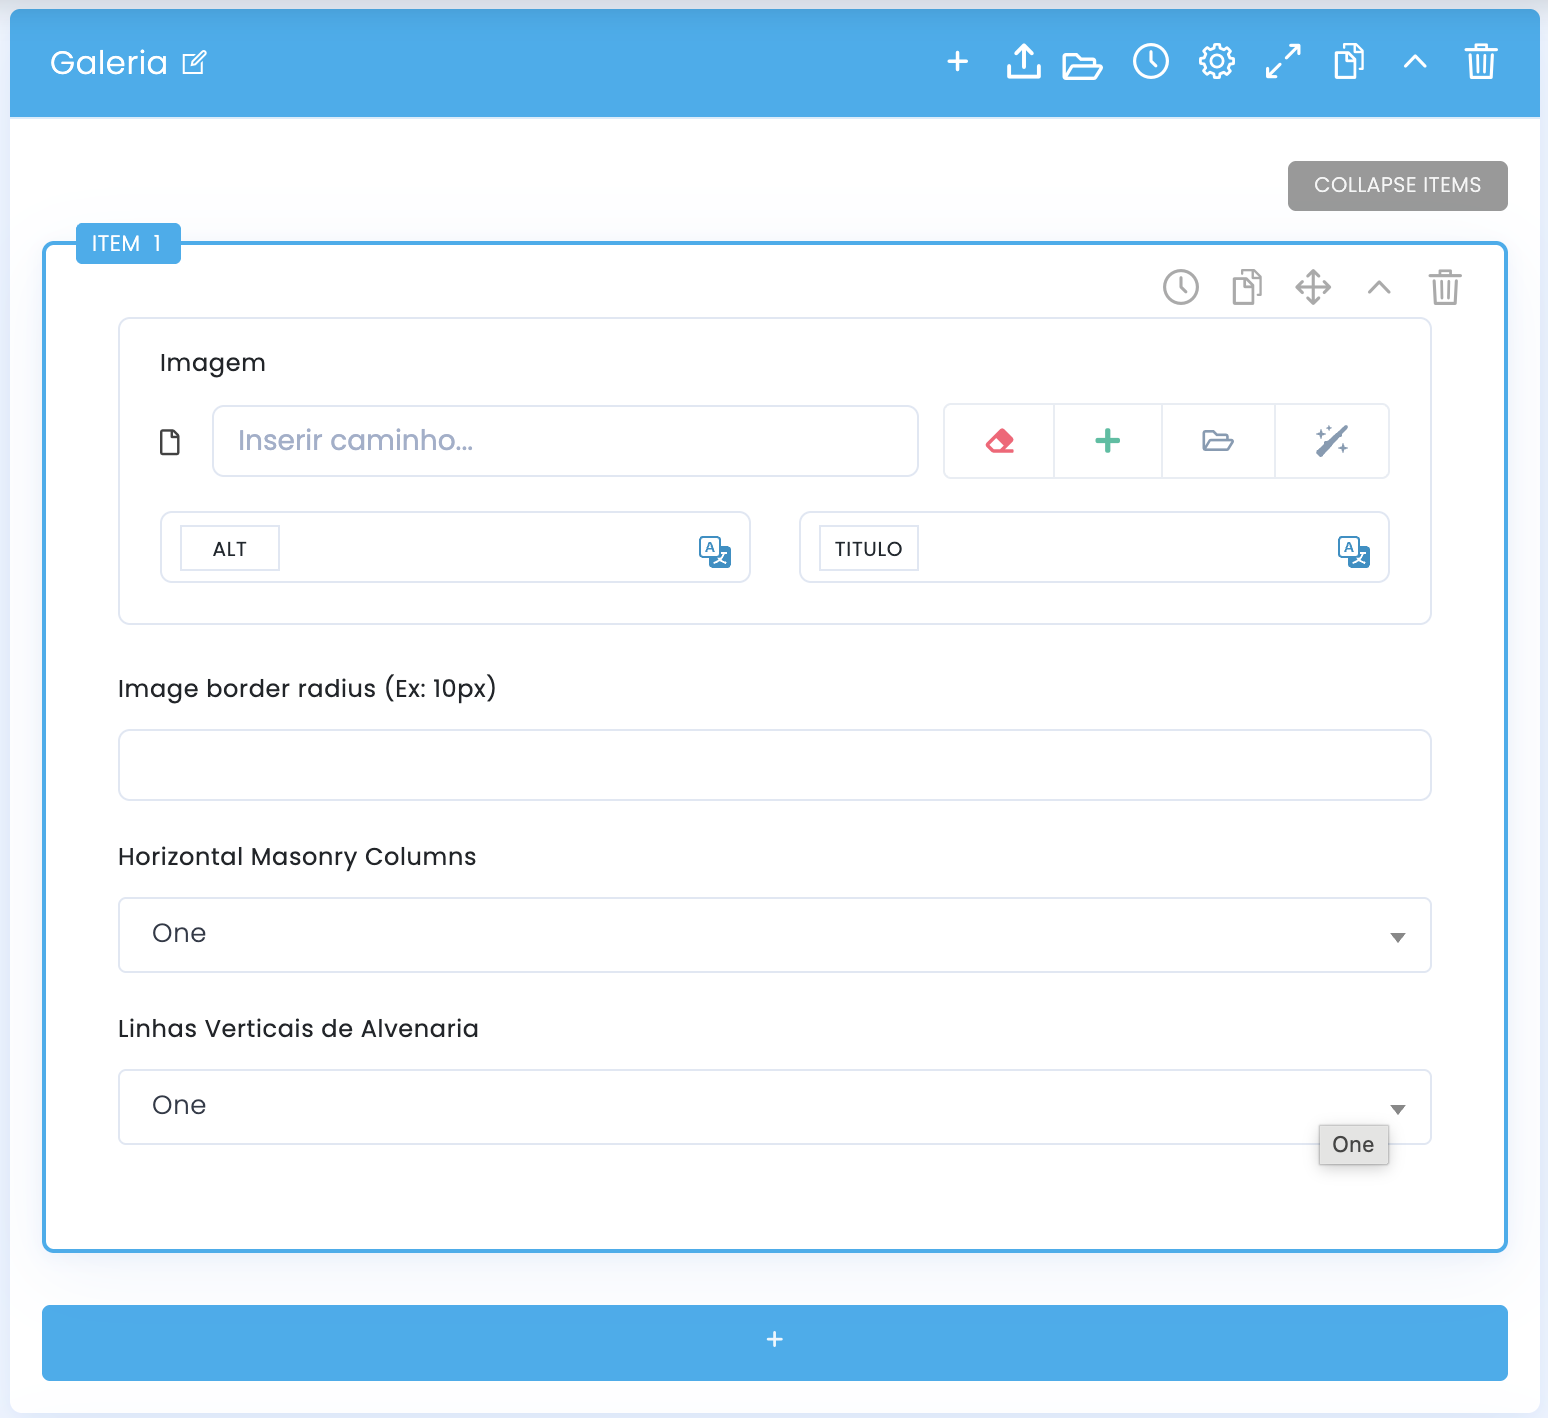The image size is (1548, 1418).
Task: Edit the Galeria title with pencil icon
Action: [x=194, y=63]
